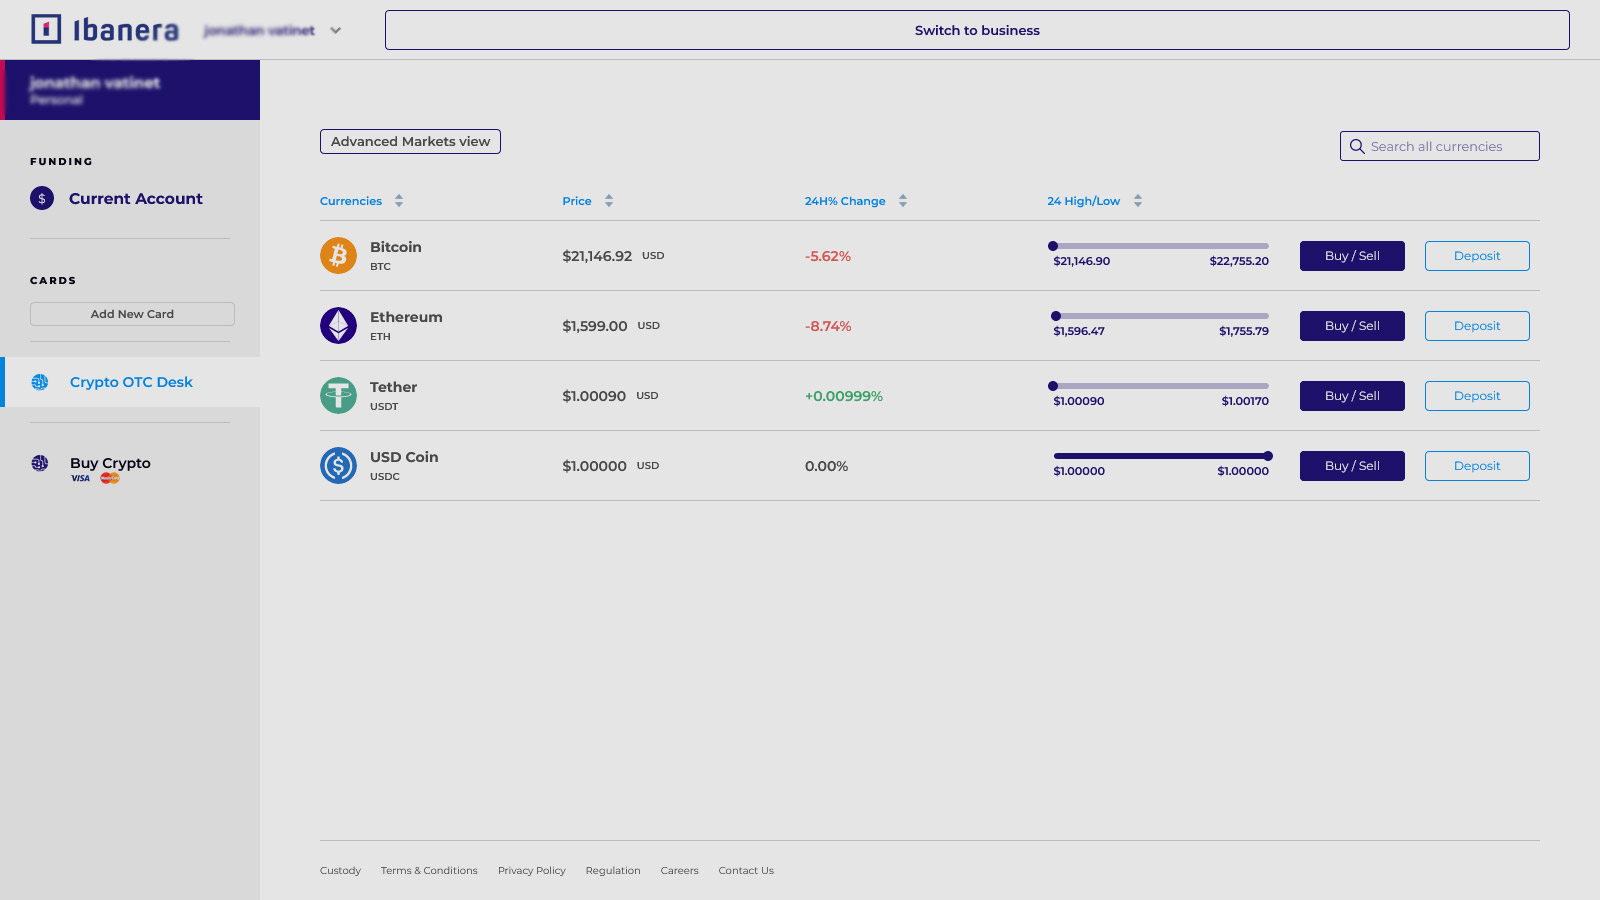Click Ethereum low value $1,596.47
This screenshot has height=900, width=1600.
coord(1079,331)
